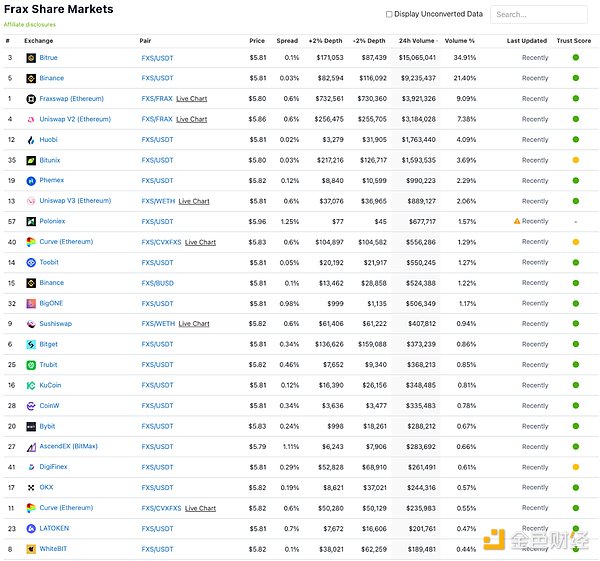Click the KuCoin exchange logo icon

pyautogui.click(x=31, y=385)
